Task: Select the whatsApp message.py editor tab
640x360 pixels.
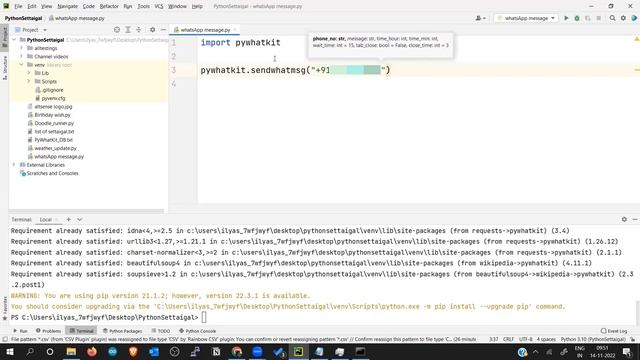Action: (205, 30)
